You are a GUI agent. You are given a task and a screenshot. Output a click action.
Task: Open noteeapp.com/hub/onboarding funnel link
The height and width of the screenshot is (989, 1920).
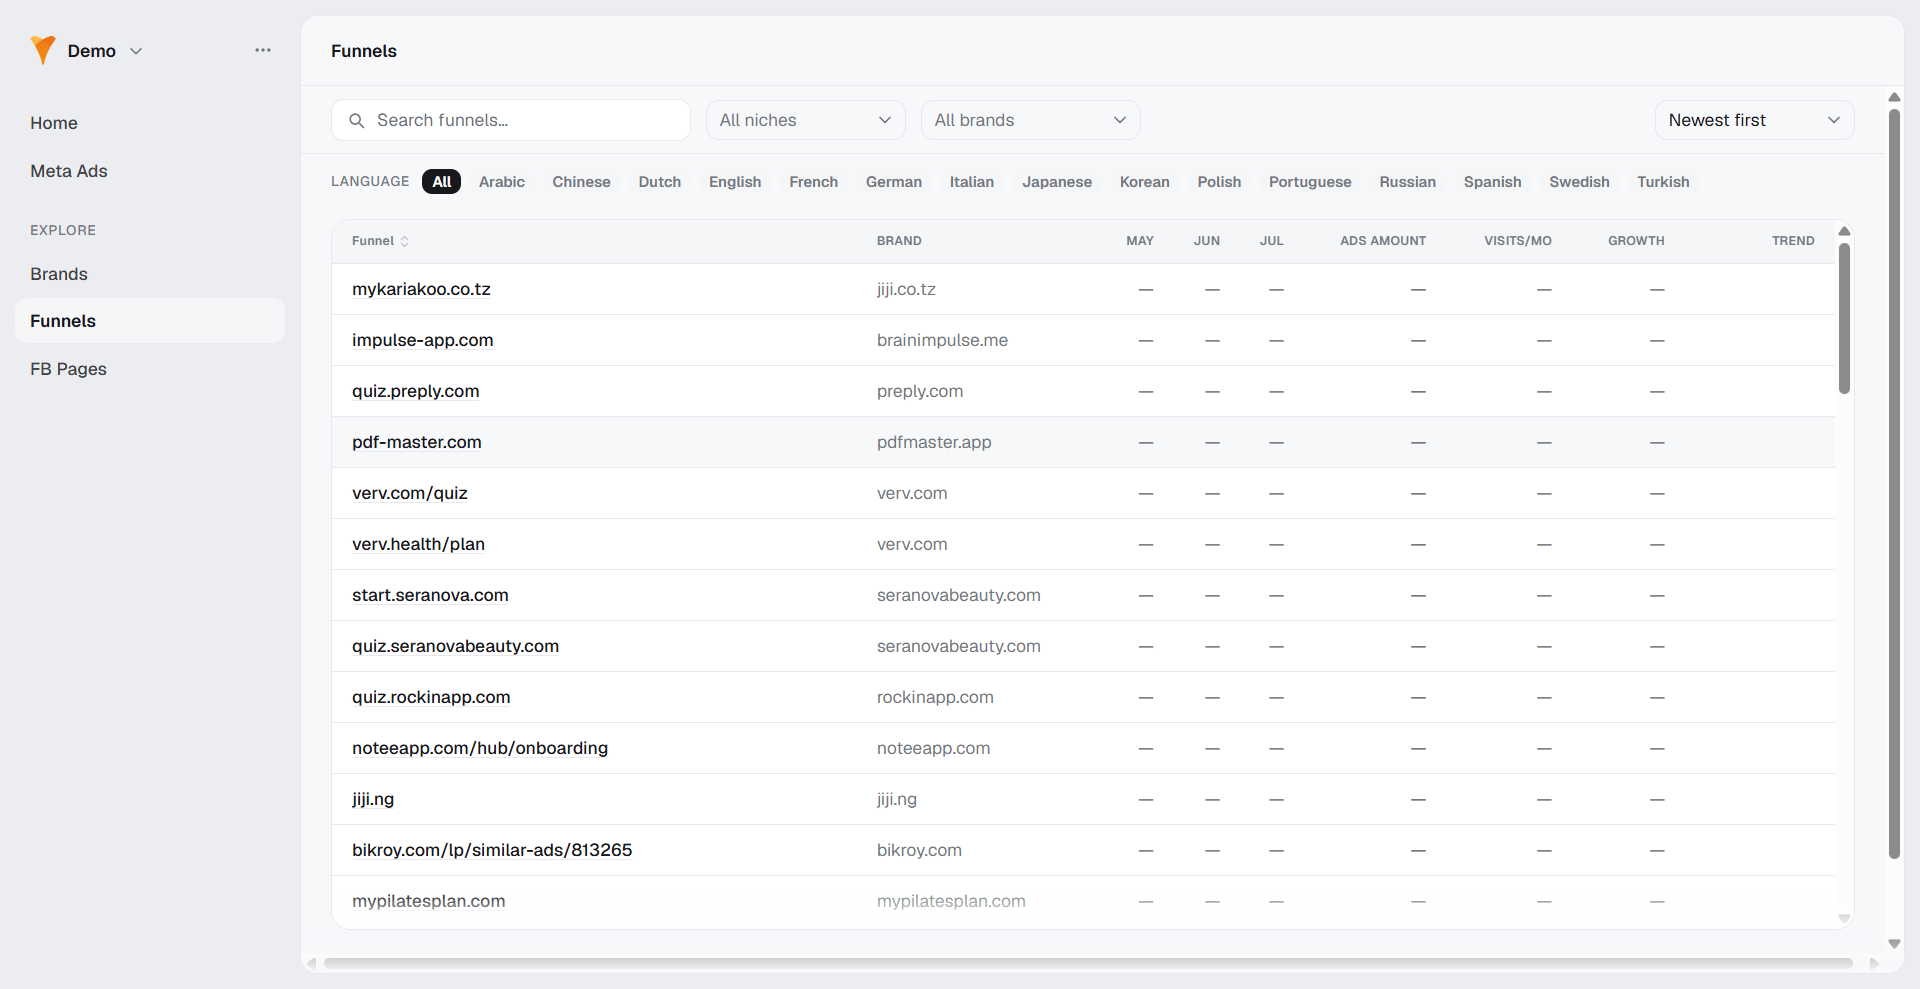click(x=480, y=748)
